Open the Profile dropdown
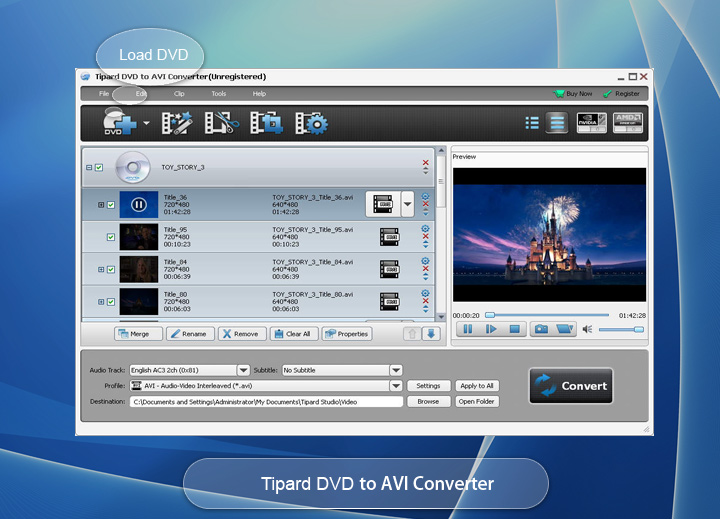 396,386
